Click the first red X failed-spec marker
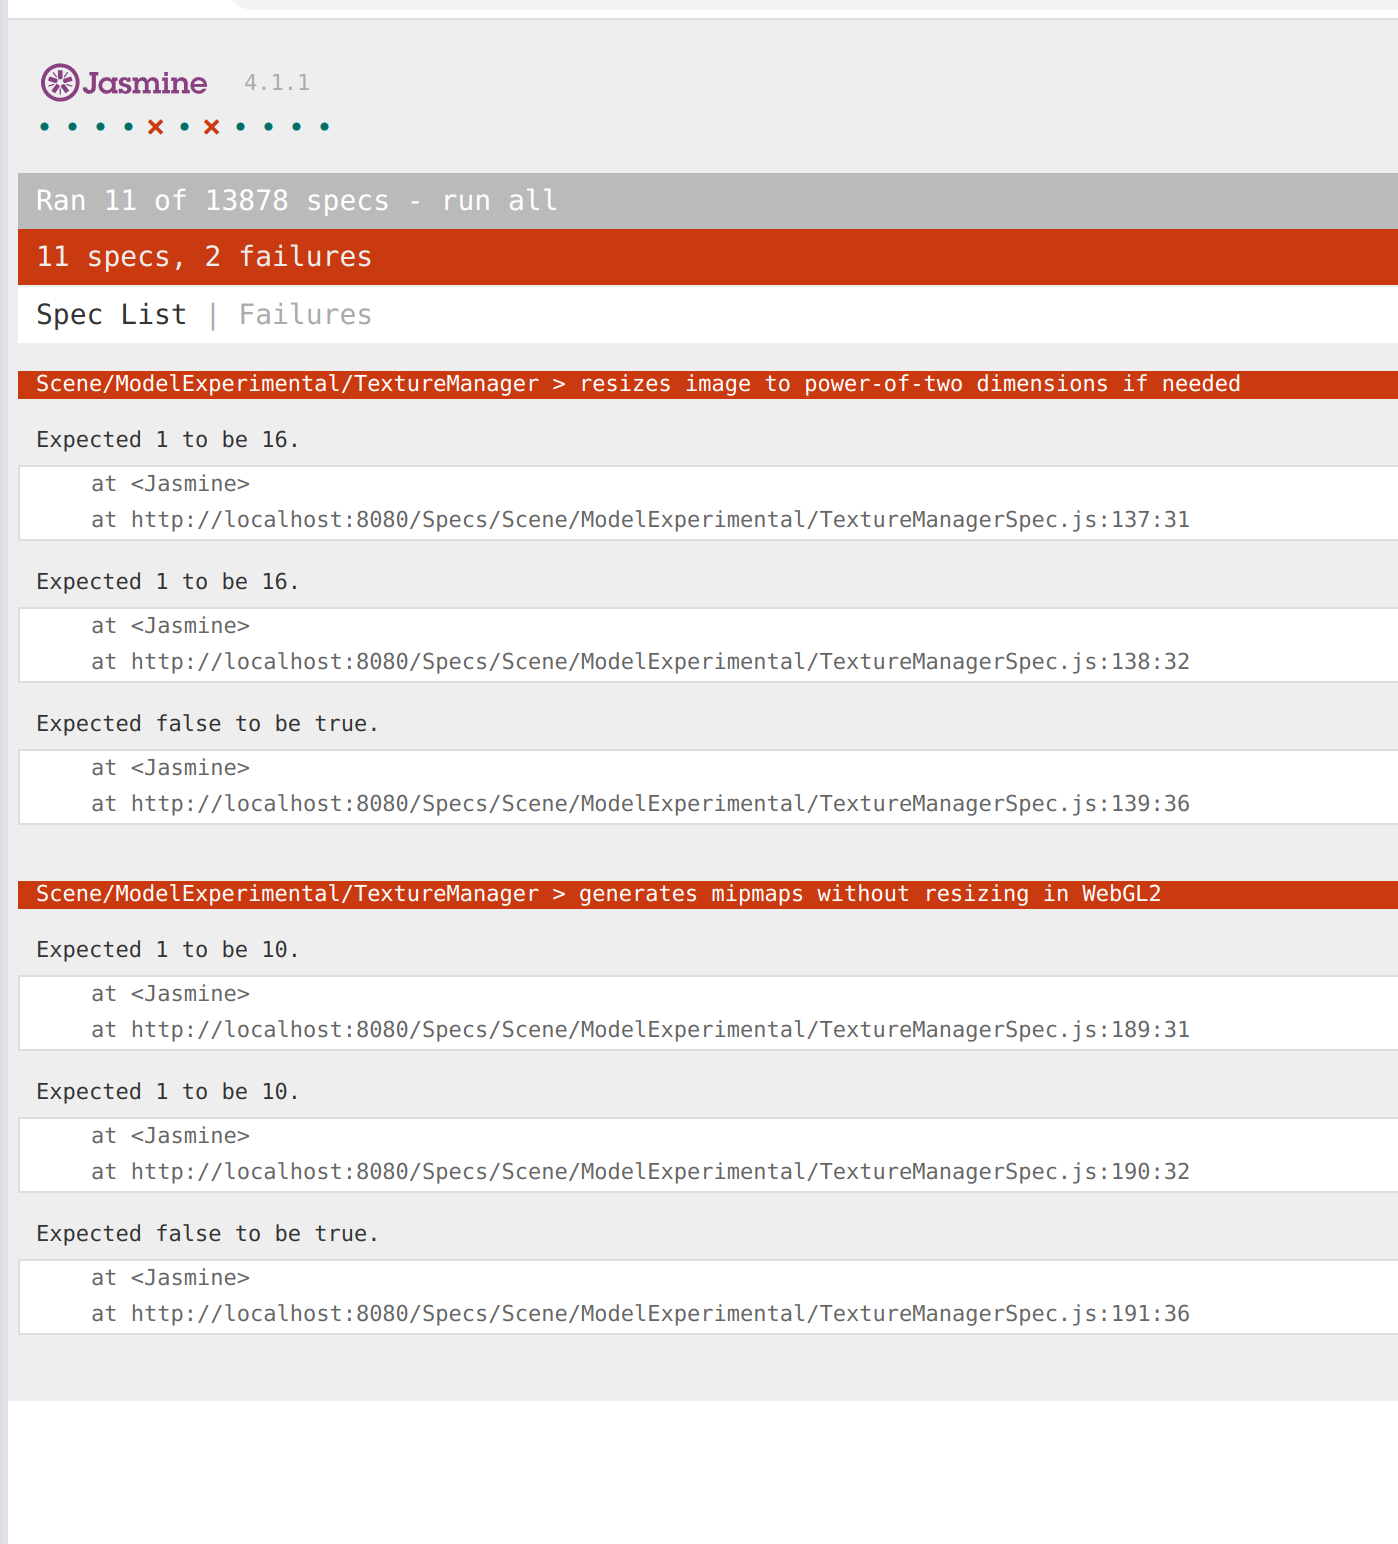Viewport: 1398px width, 1544px height. click(x=156, y=127)
